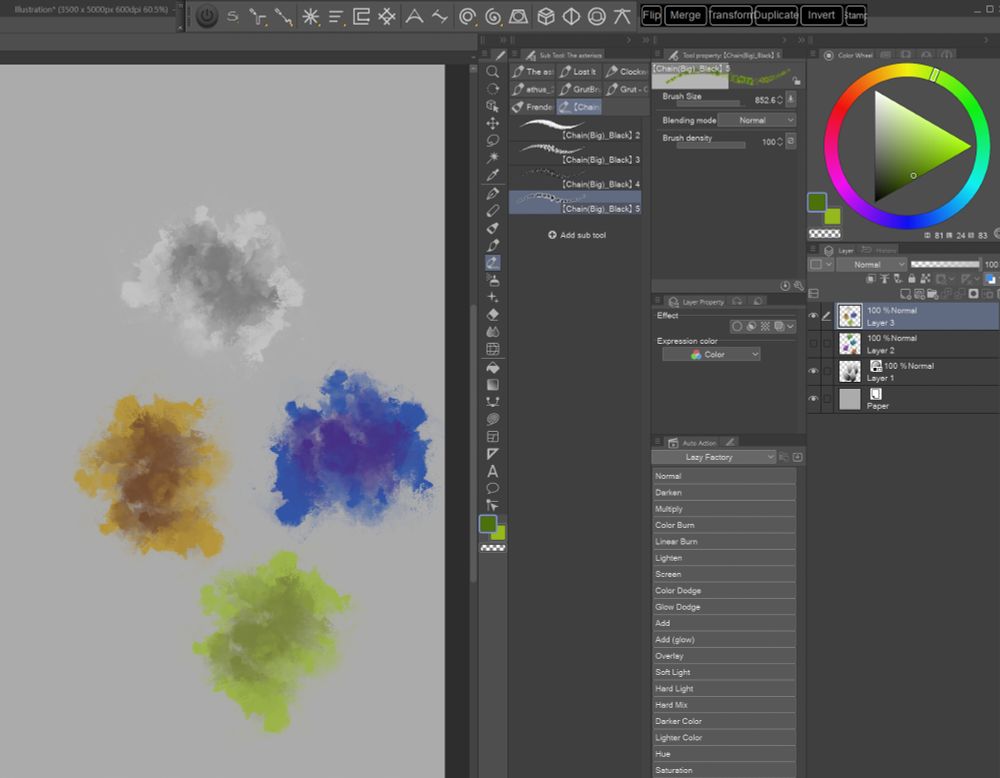Show hidden Layer 2 via eye box
The height and width of the screenshot is (778, 1000).
[813, 344]
